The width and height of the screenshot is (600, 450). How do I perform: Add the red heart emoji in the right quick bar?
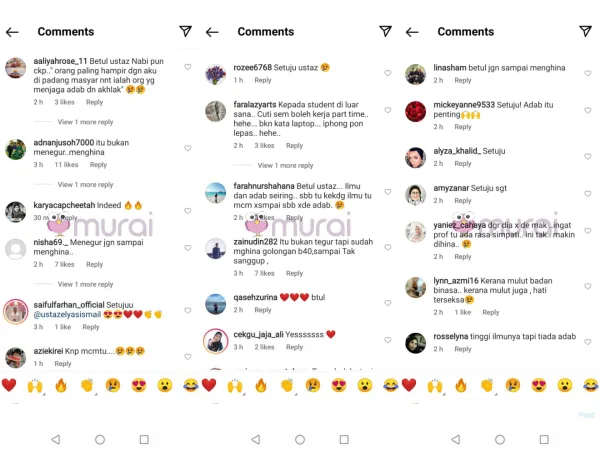409,385
